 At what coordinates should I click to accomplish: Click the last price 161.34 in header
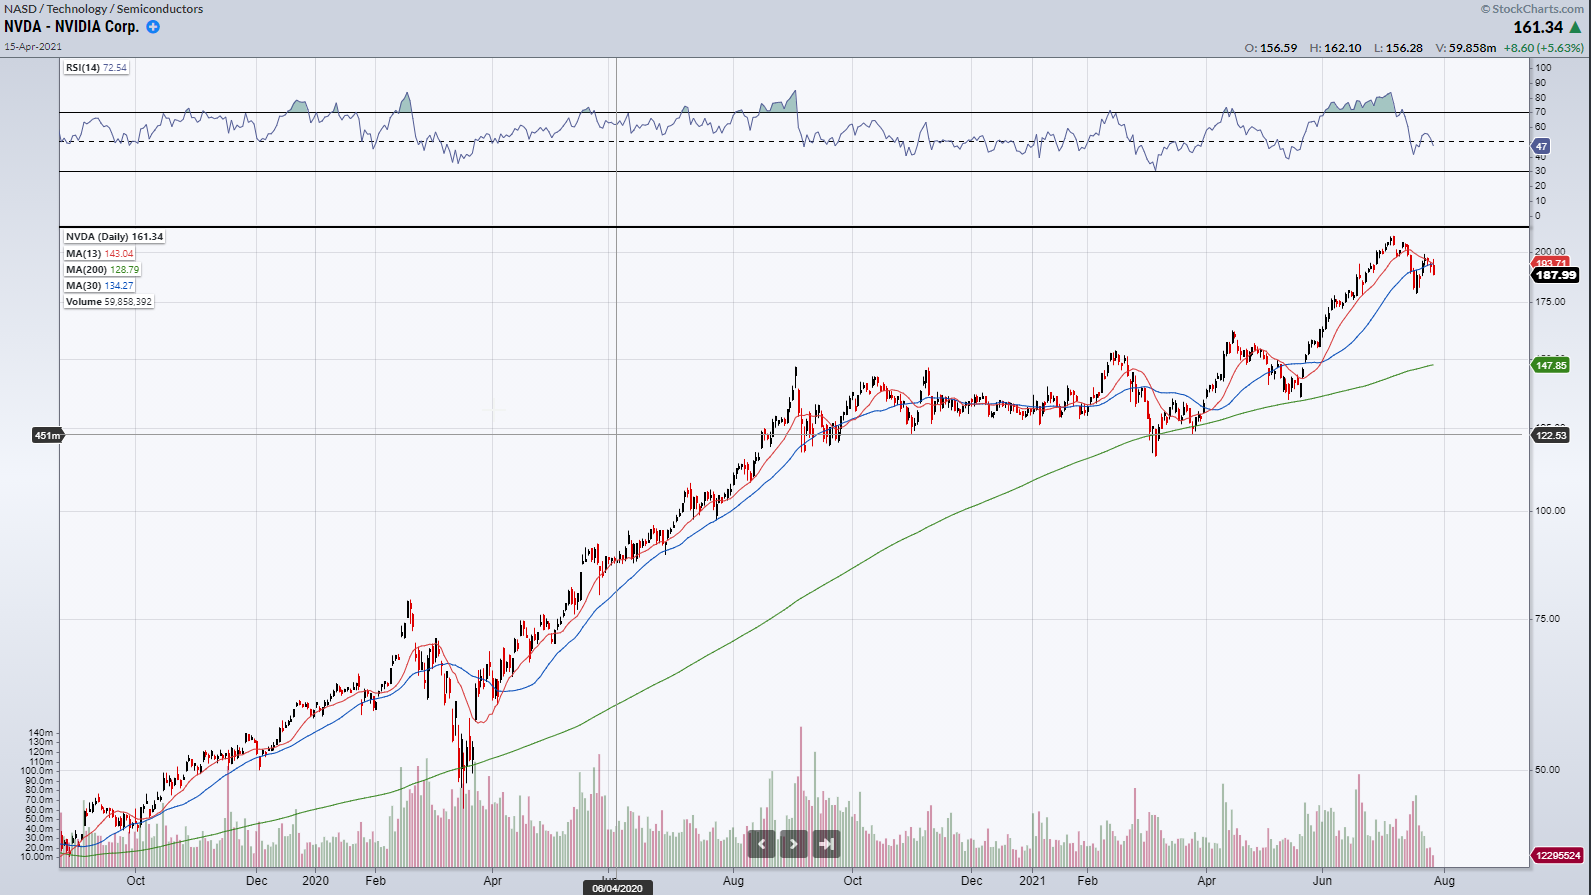[1538, 28]
